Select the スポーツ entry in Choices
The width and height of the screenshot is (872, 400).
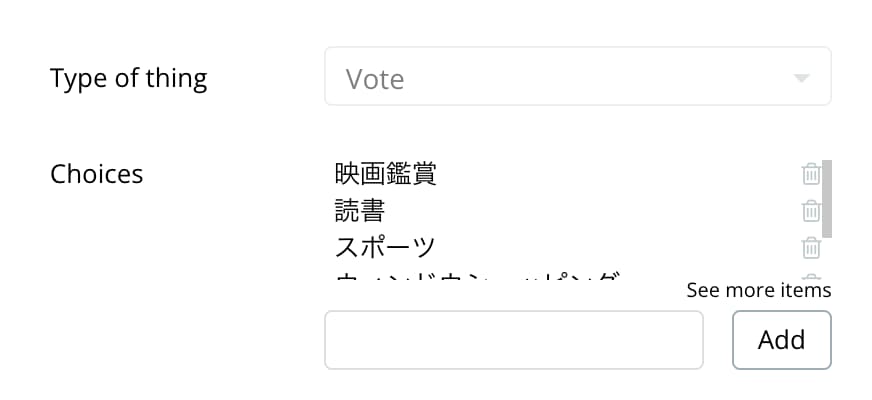pyautogui.click(x=385, y=247)
